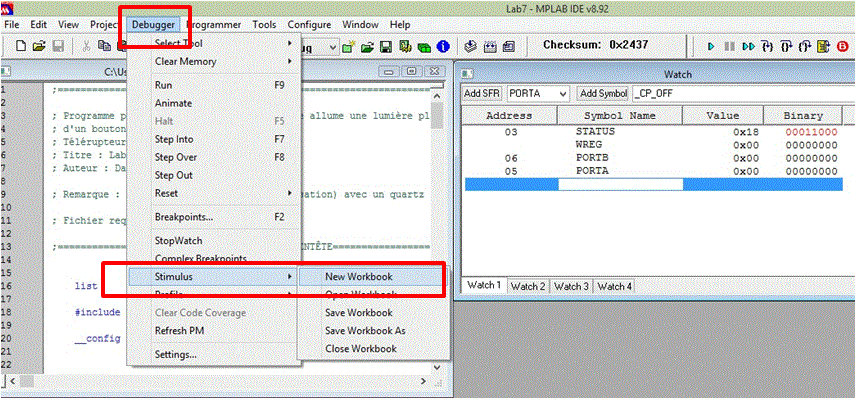Choose Animate in the Debugger menu
The width and height of the screenshot is (856, 399).
215,103
